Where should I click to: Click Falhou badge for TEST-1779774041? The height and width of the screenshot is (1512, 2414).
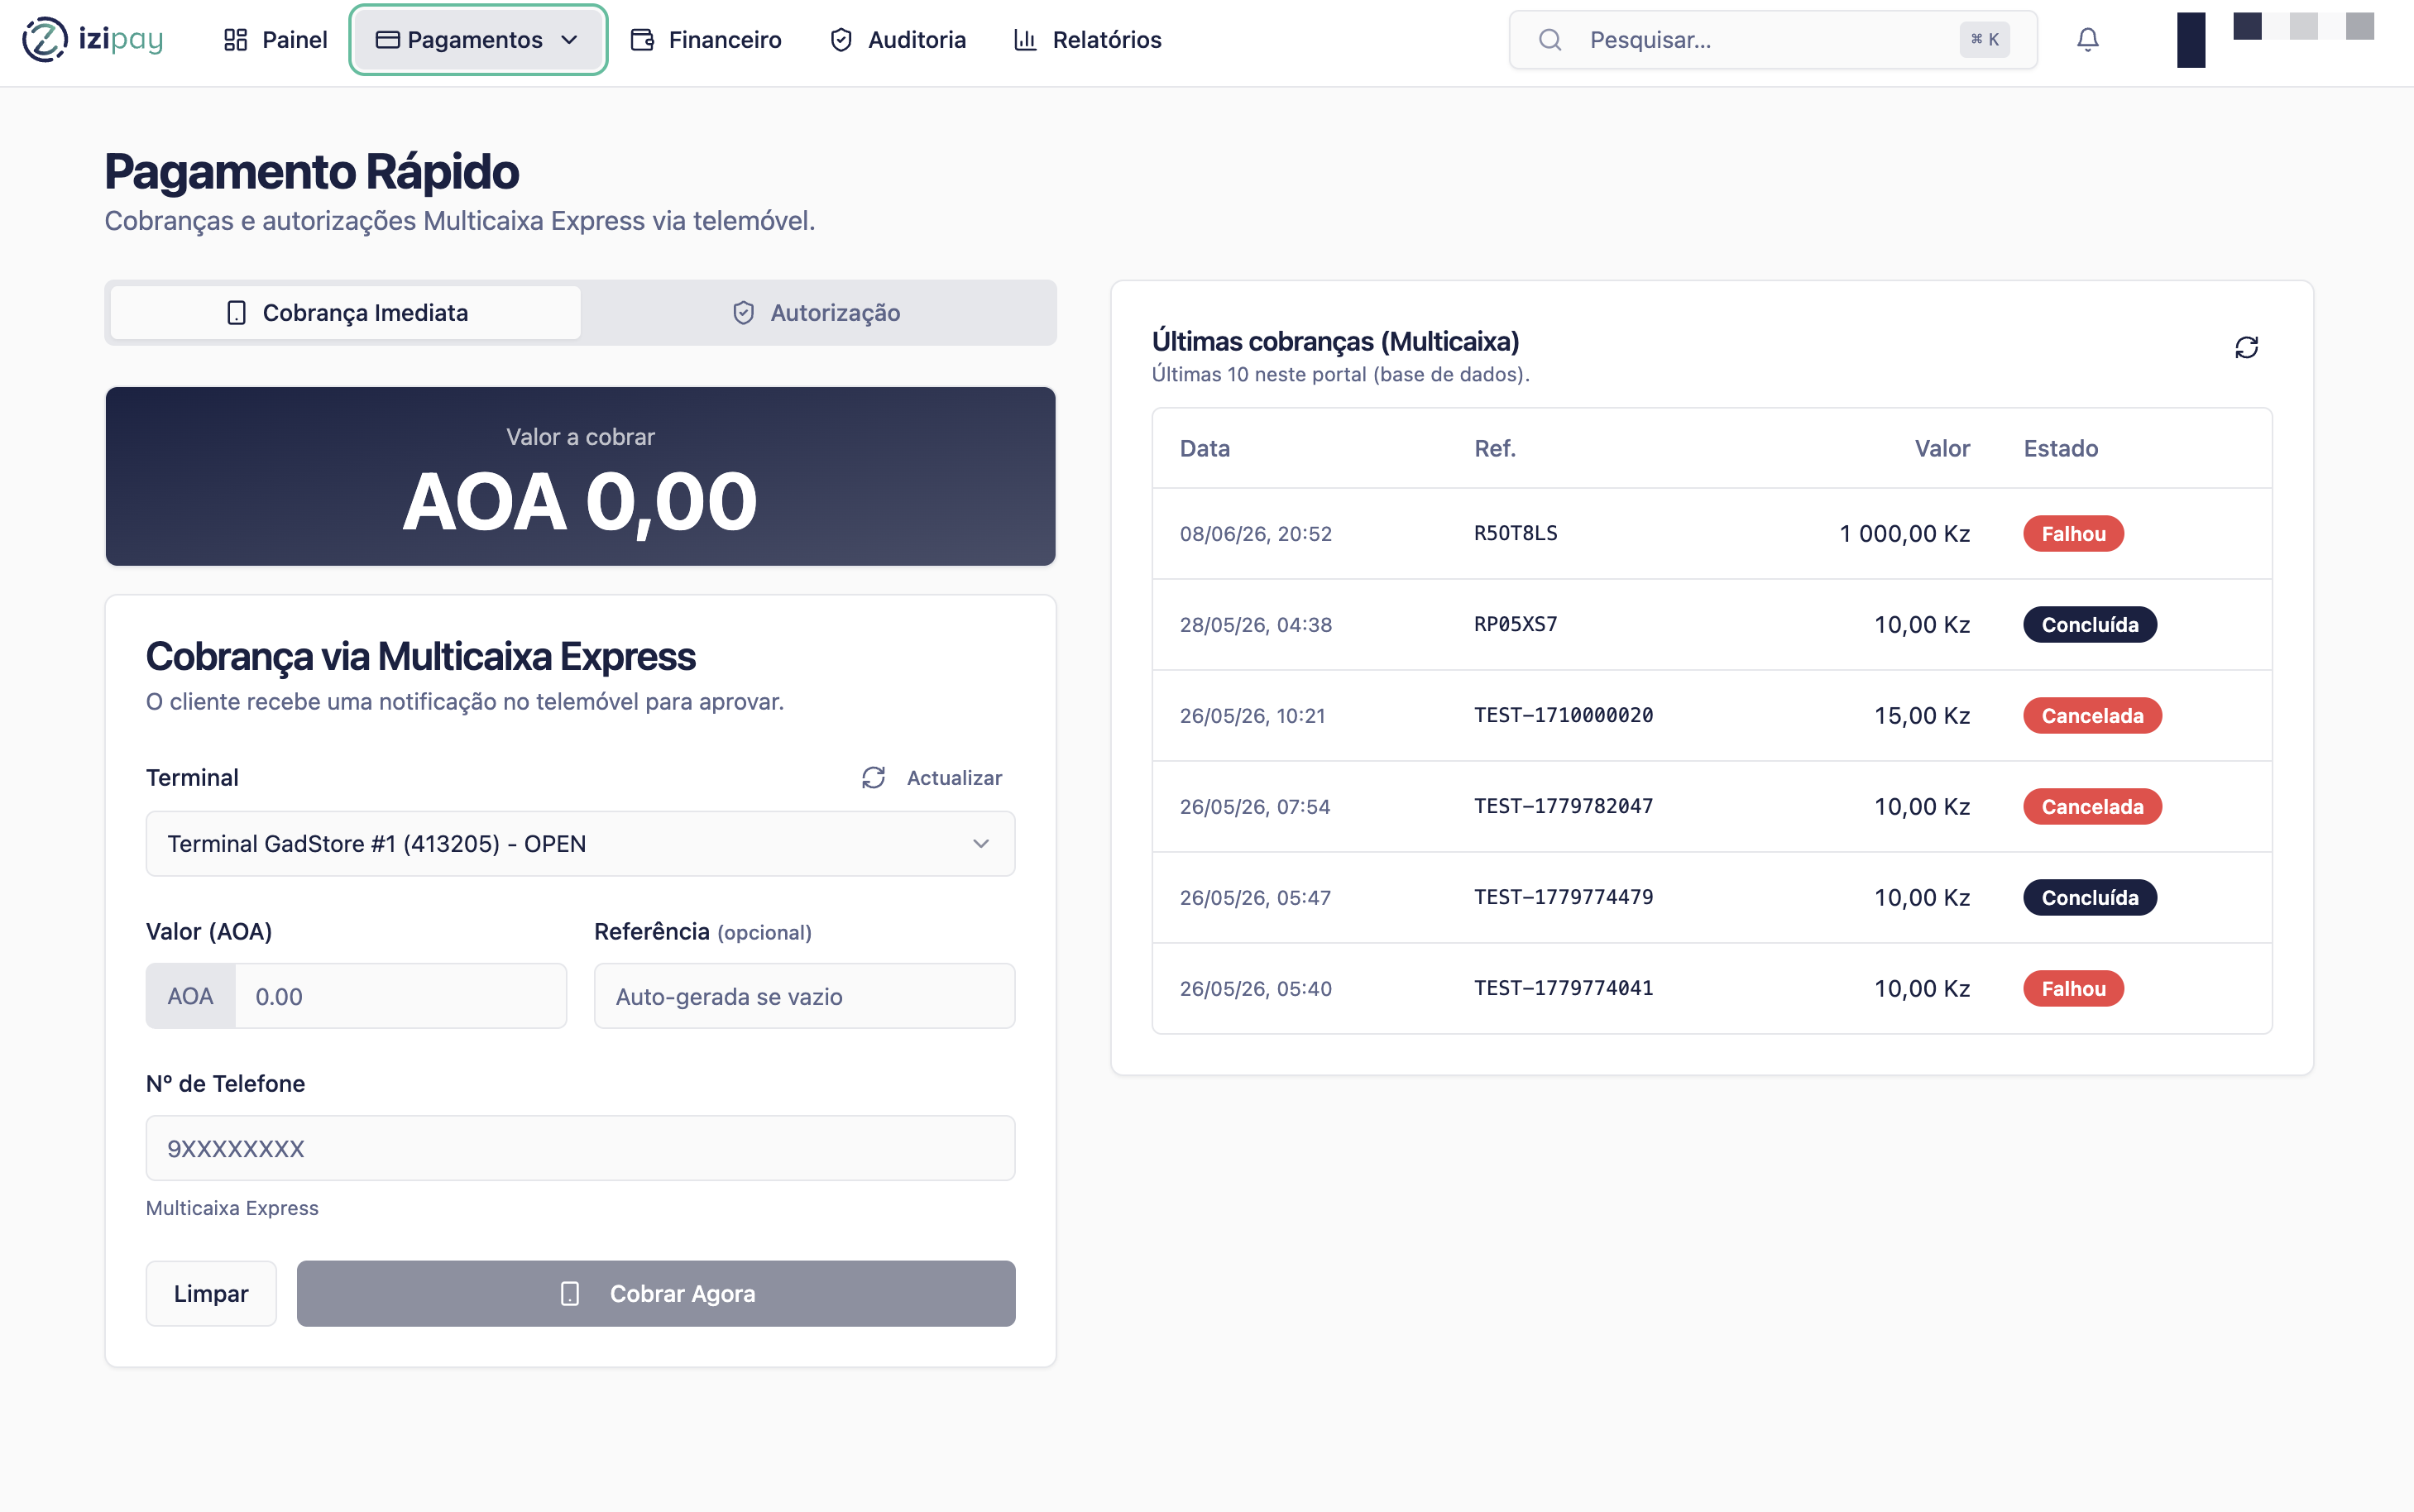click(2074, 989)
